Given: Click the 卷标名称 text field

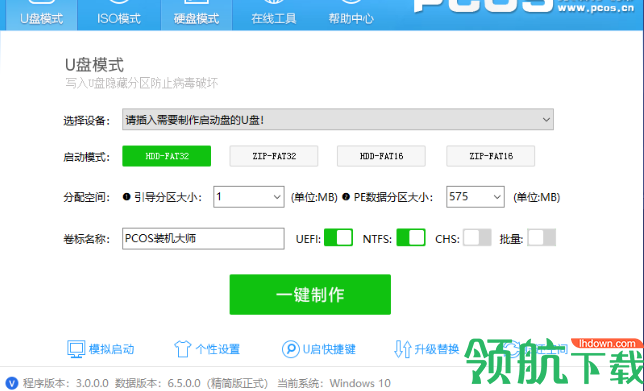Looking at the screenshot, I should pyautogui.click(x=203, y=239).
